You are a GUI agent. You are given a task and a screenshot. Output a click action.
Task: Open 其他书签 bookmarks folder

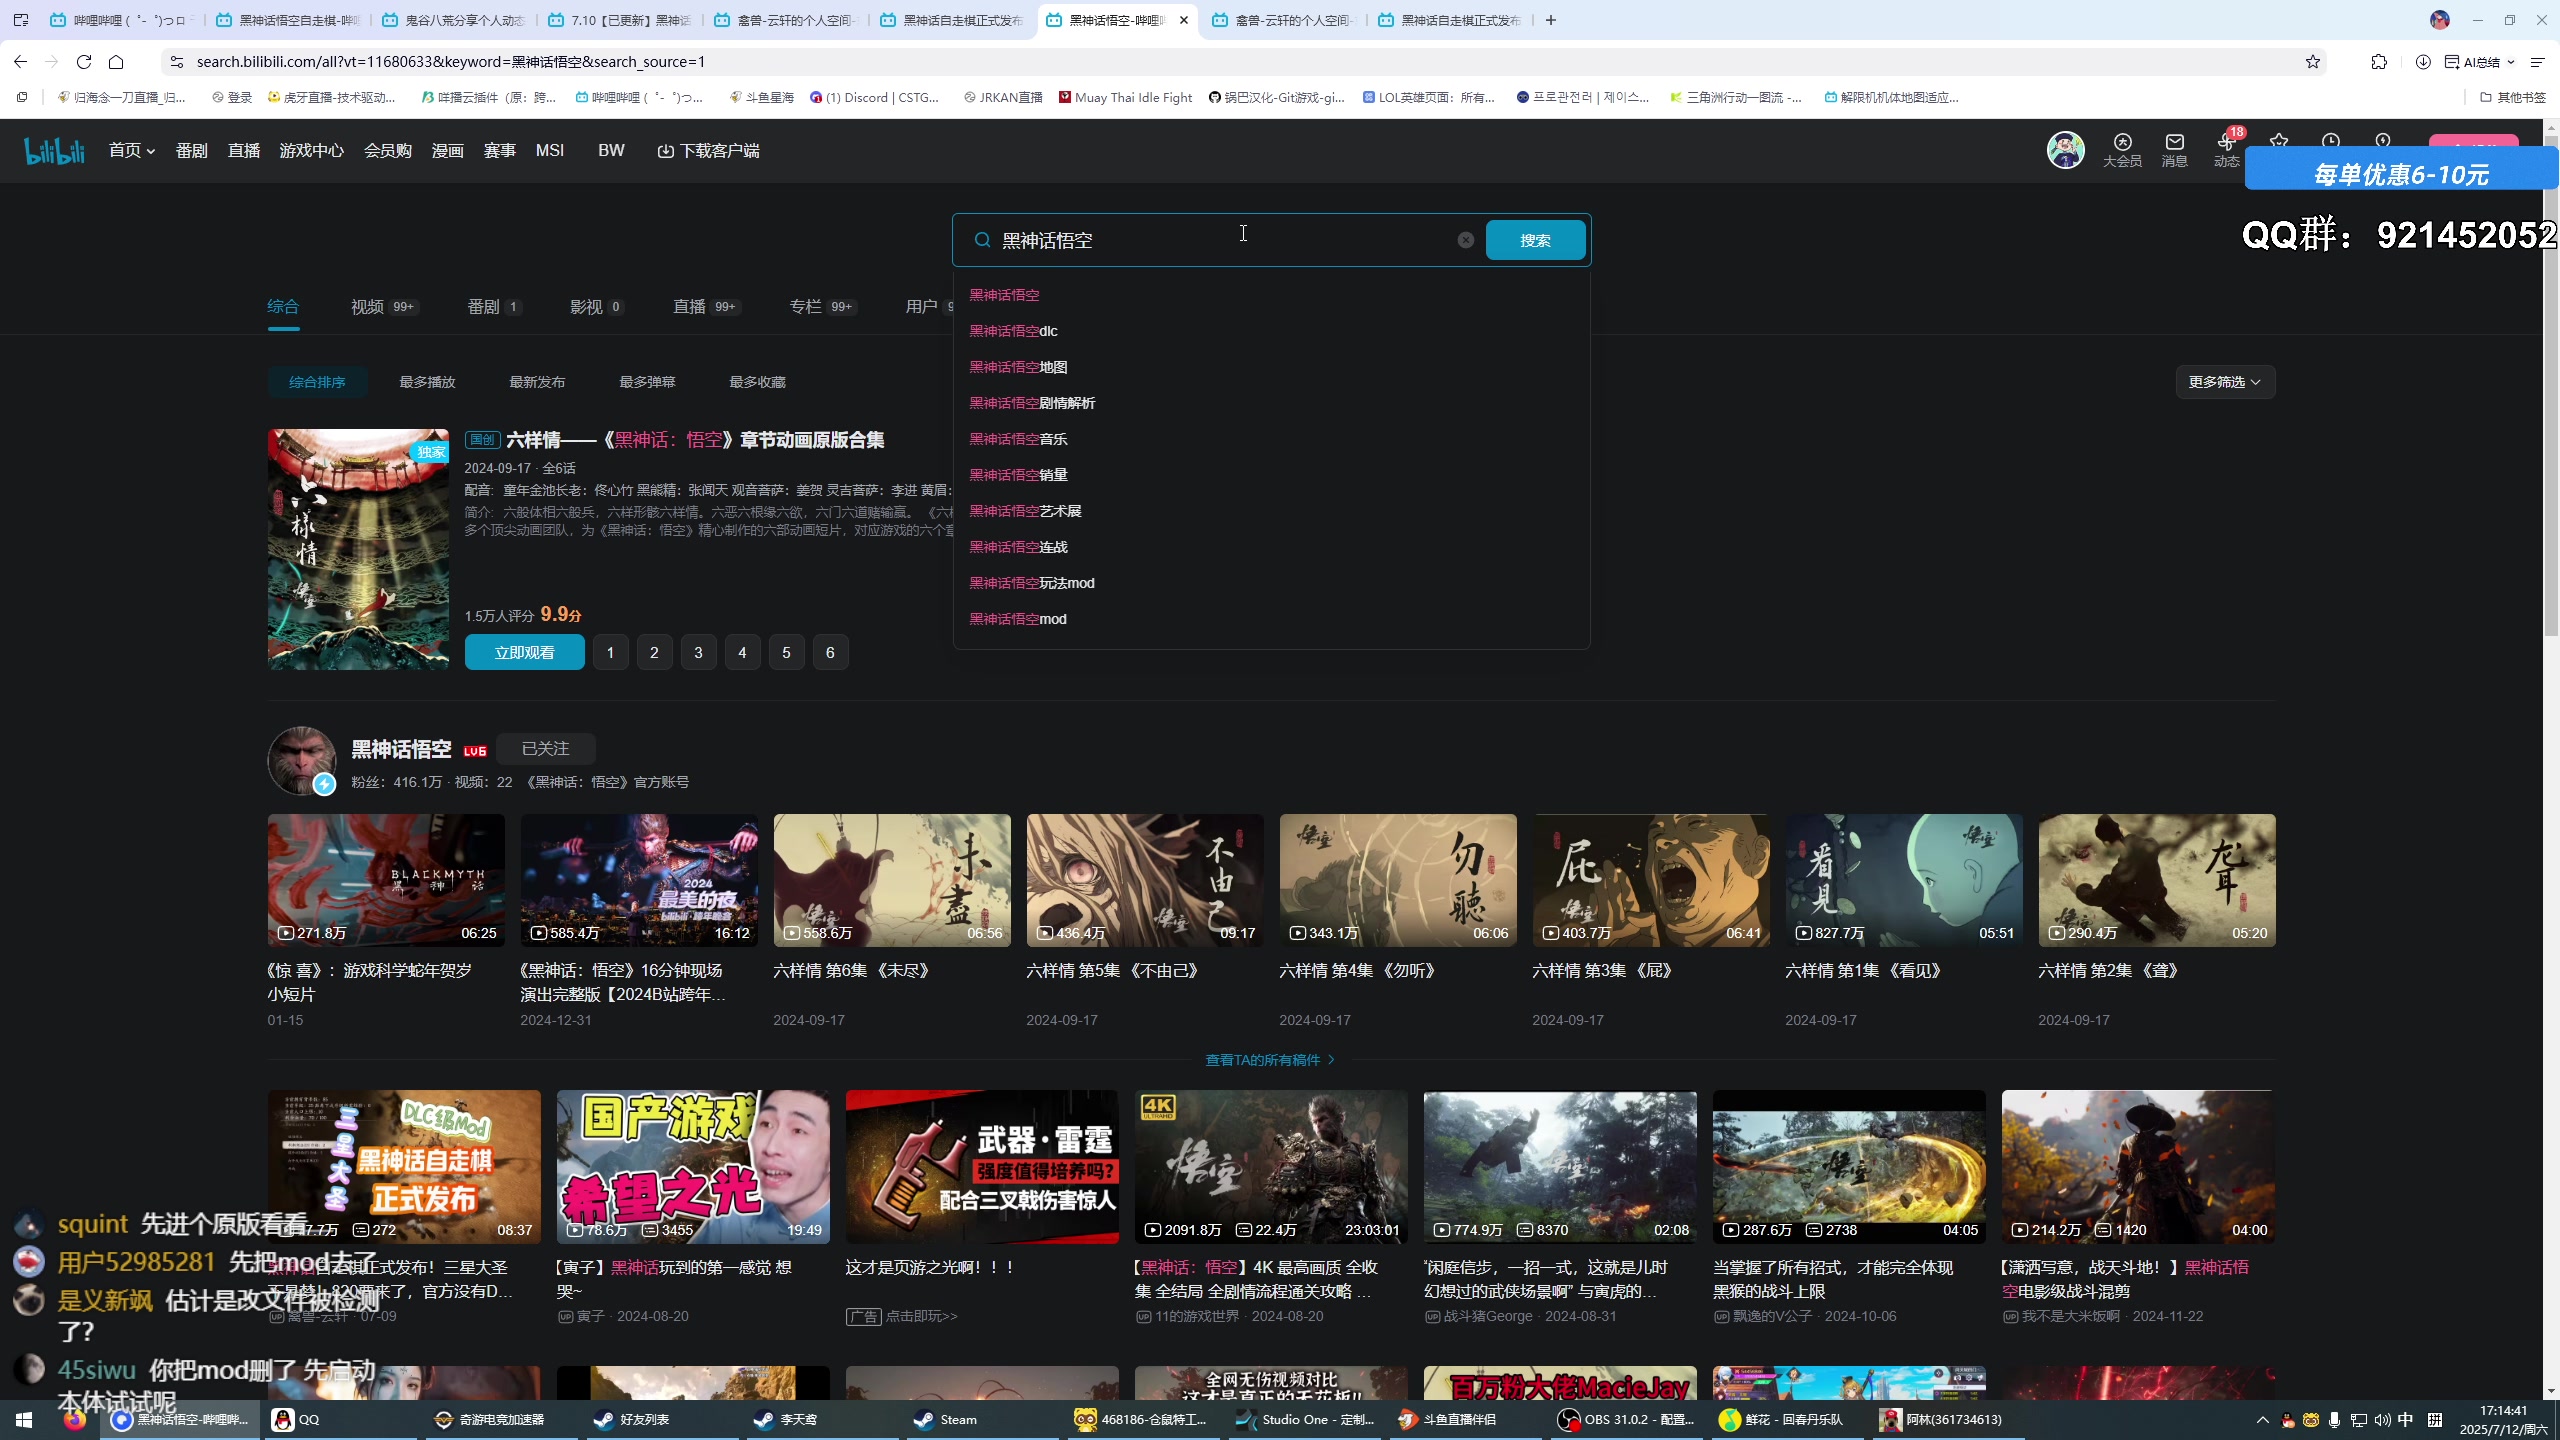[2512, 97]
